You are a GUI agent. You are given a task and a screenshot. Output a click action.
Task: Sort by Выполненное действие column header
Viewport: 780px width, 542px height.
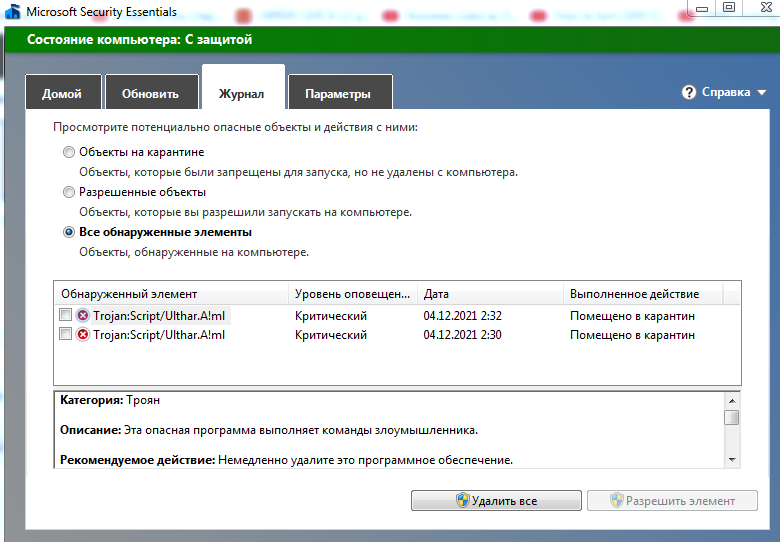click(x=643, y=294)
